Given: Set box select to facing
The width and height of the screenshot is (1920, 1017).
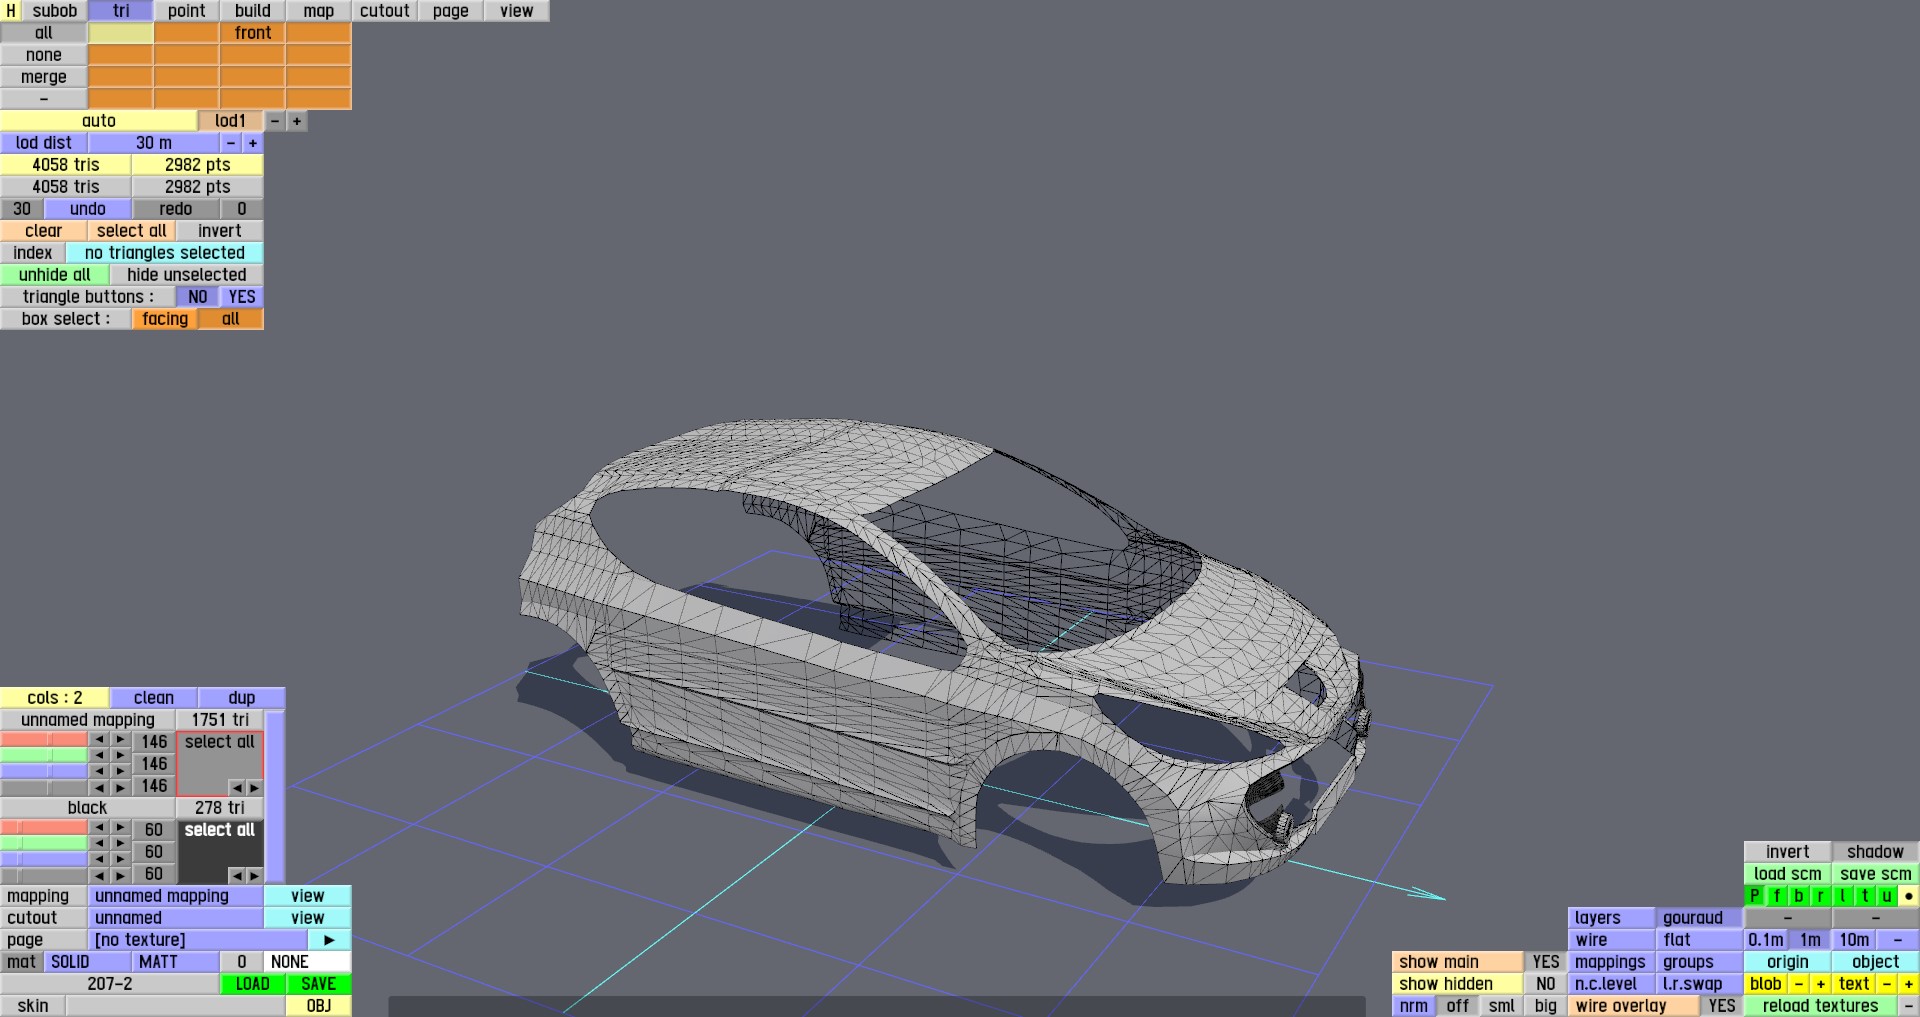Looking at the screenshot, I should [165, 319].
